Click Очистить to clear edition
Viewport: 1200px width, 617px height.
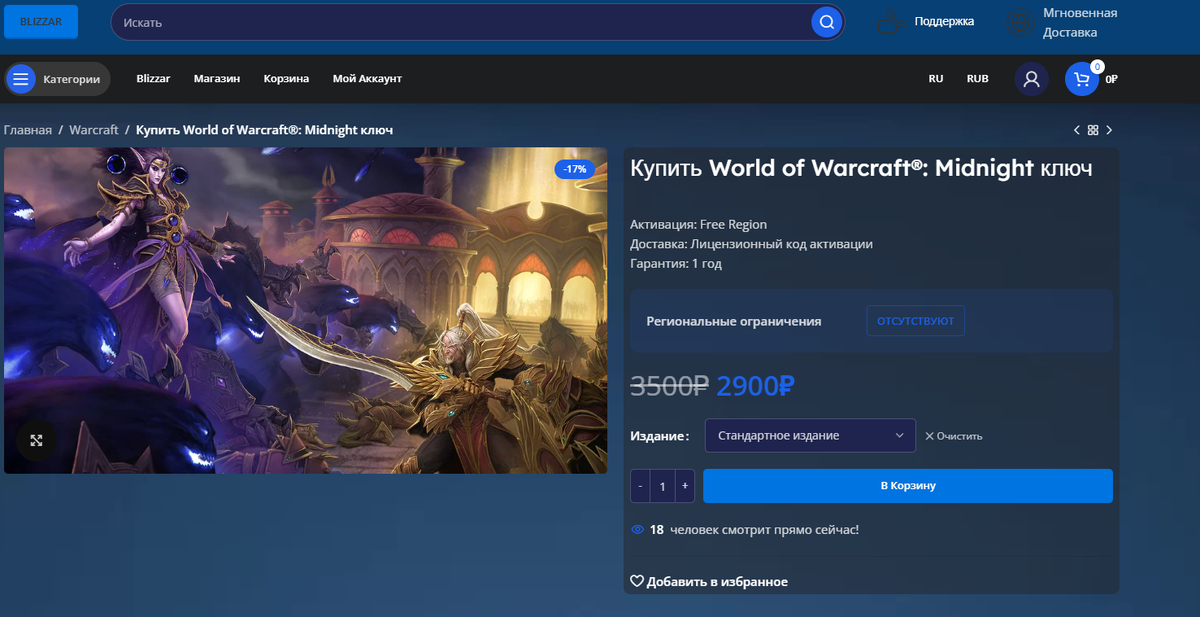pyautogui.click(x=954, y=436)
